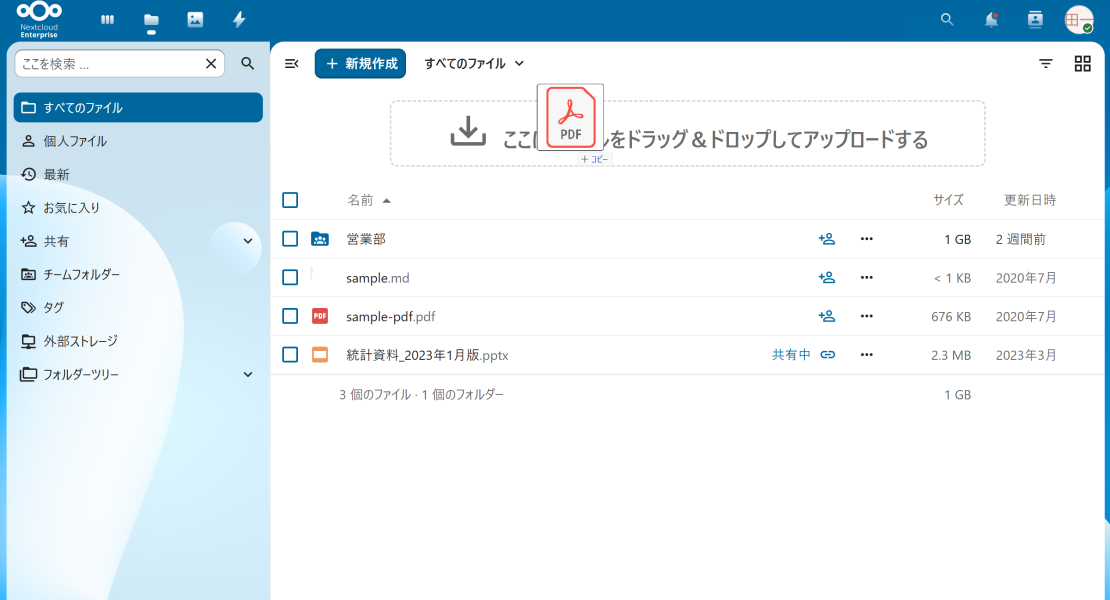Click the 新規作成 button
The width and height of the screenshot is (1110, 600).
tap(360, 64)
